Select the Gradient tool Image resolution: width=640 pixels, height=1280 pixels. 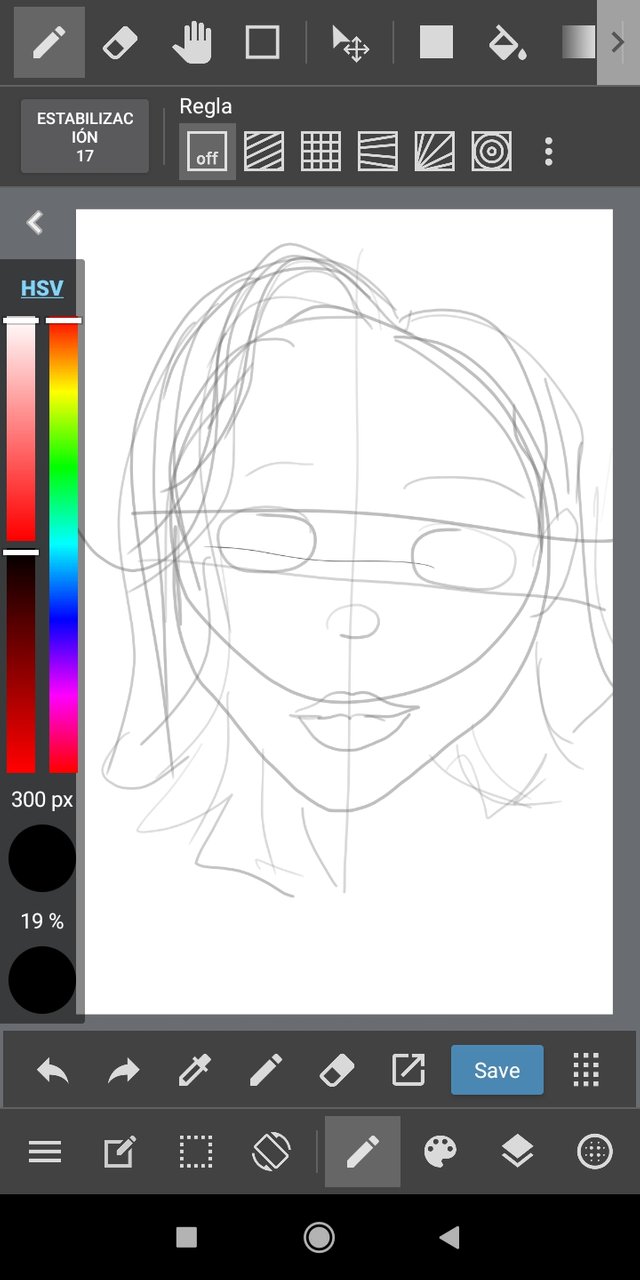coord(578,43)
